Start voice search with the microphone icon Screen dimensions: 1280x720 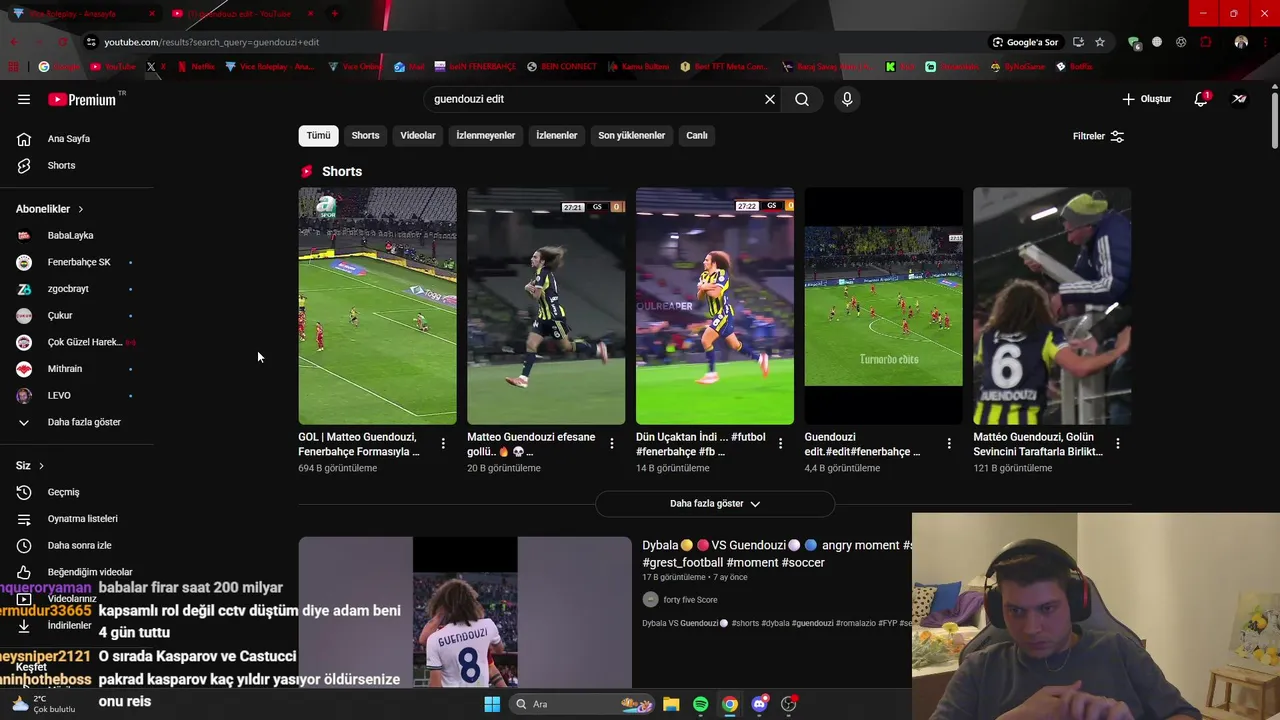847,99
